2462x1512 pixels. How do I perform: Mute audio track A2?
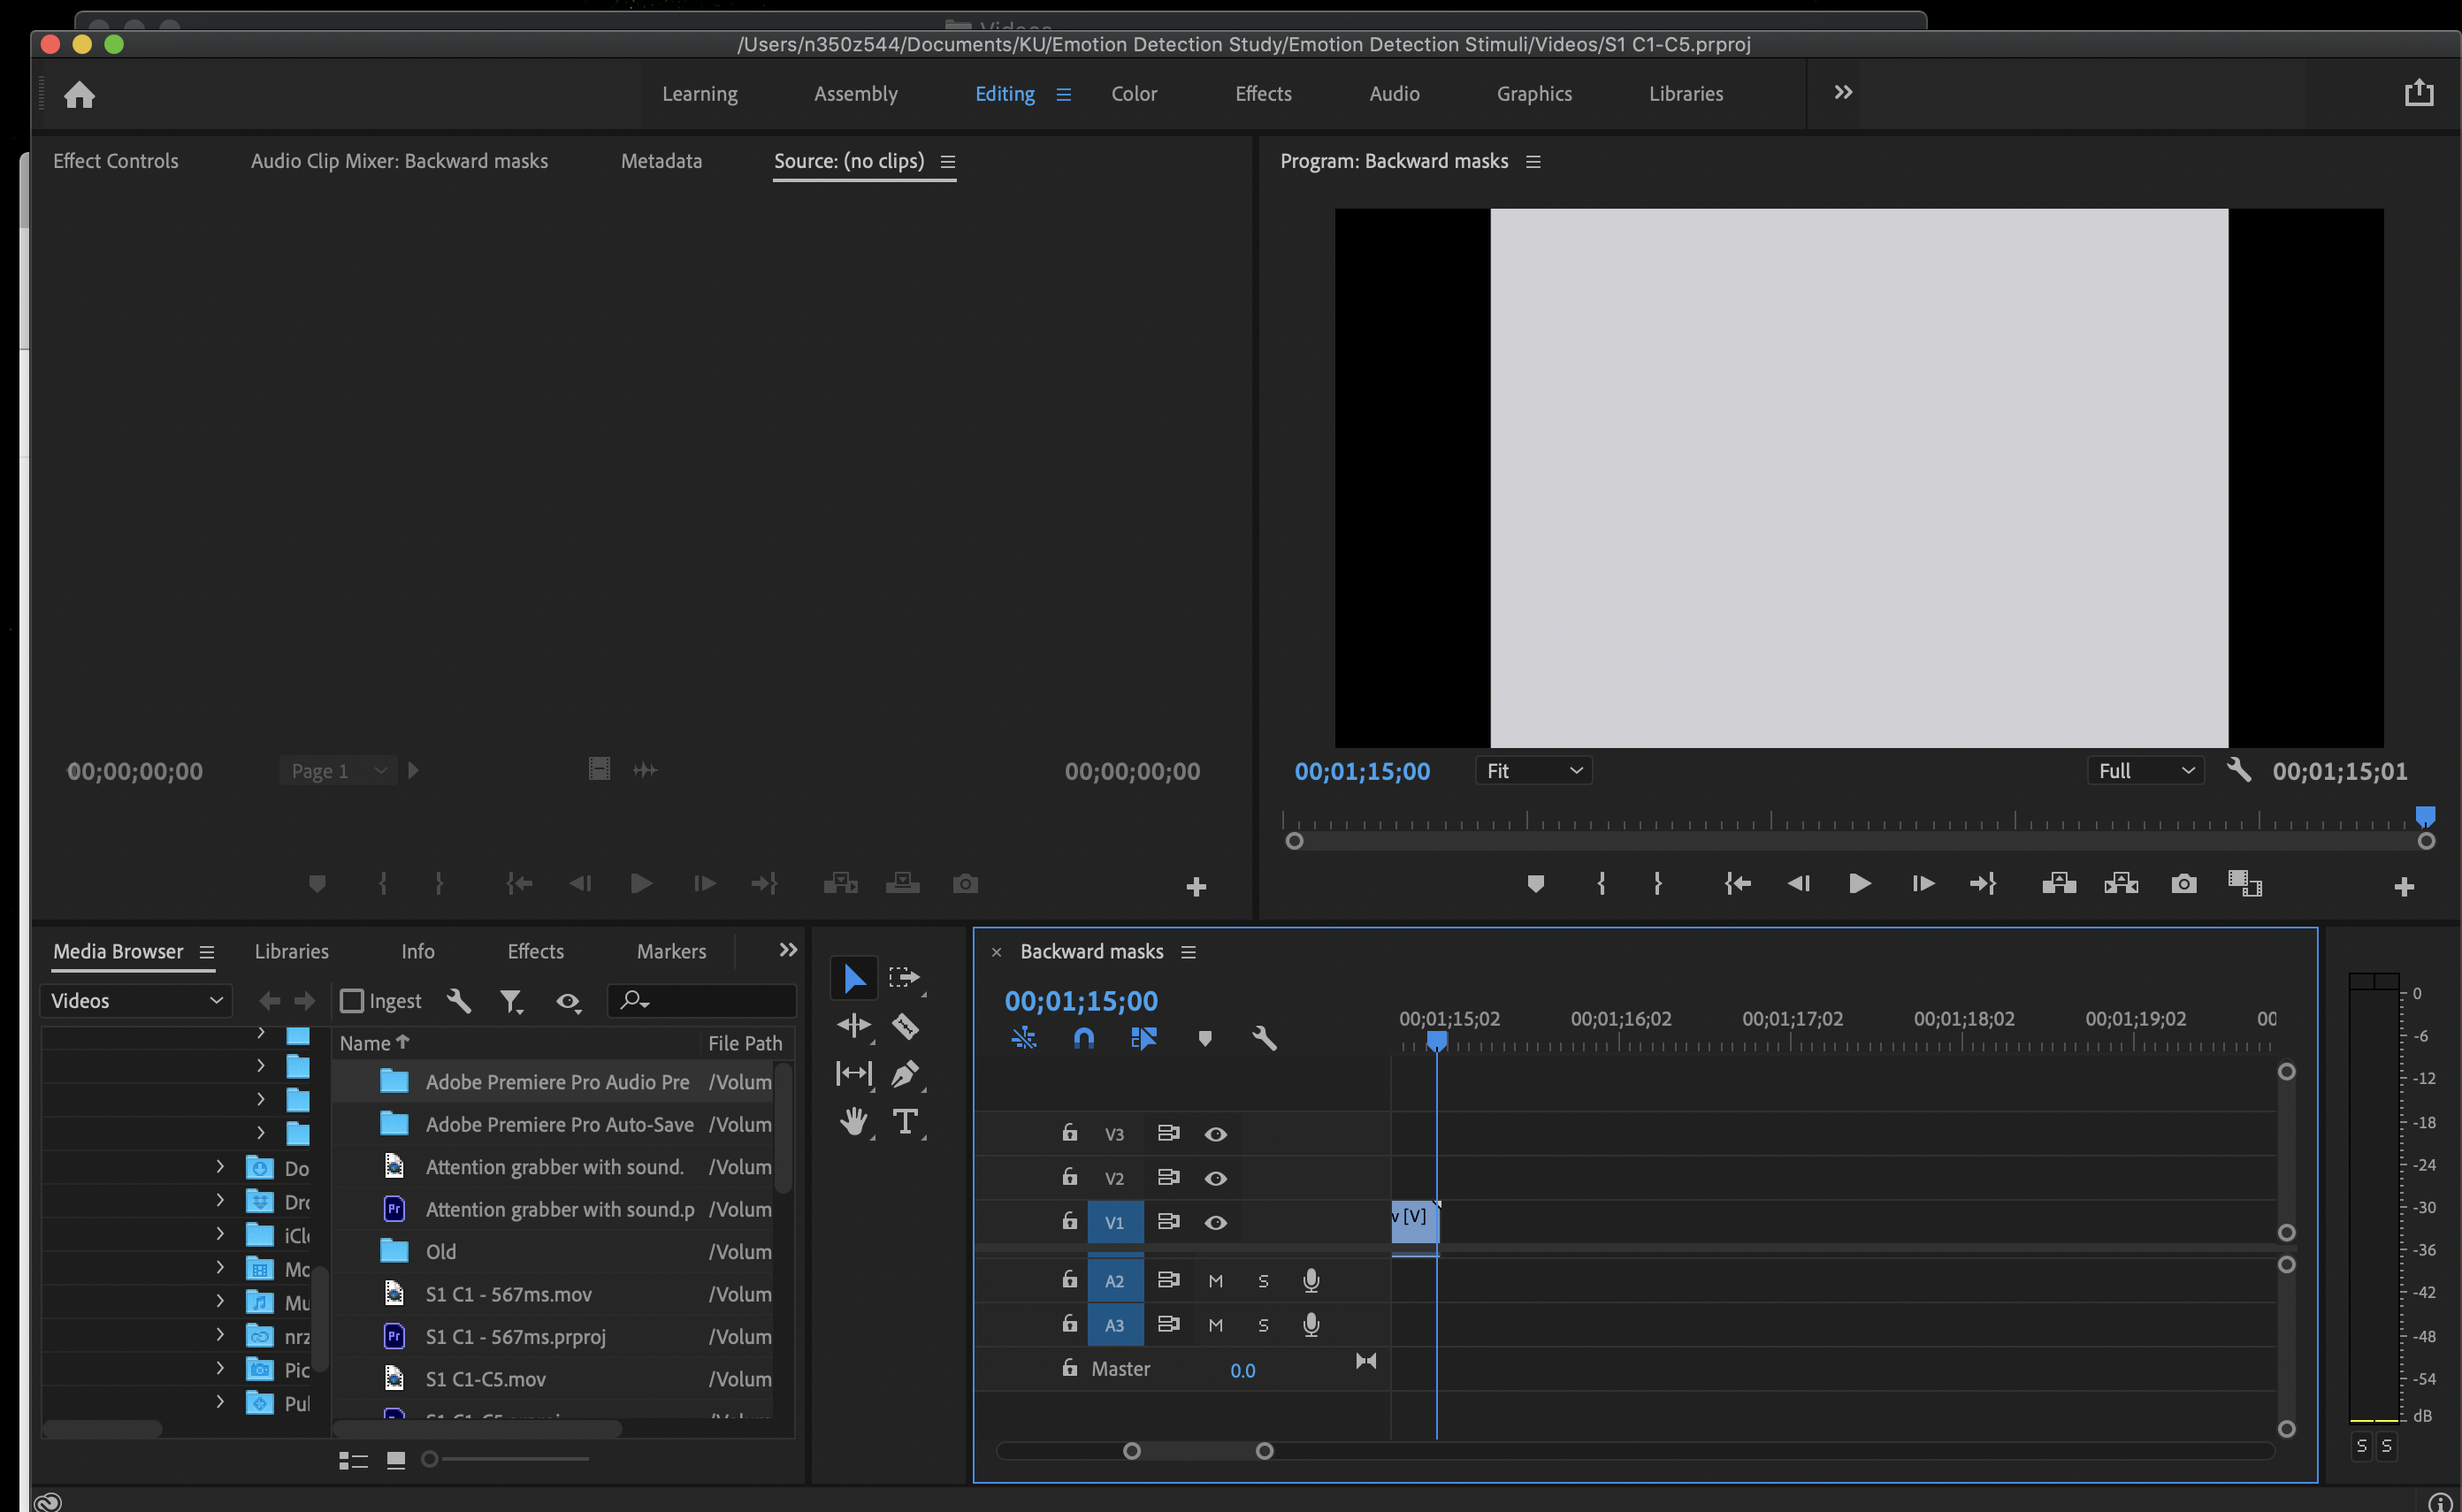(x=1216, y=1280)
